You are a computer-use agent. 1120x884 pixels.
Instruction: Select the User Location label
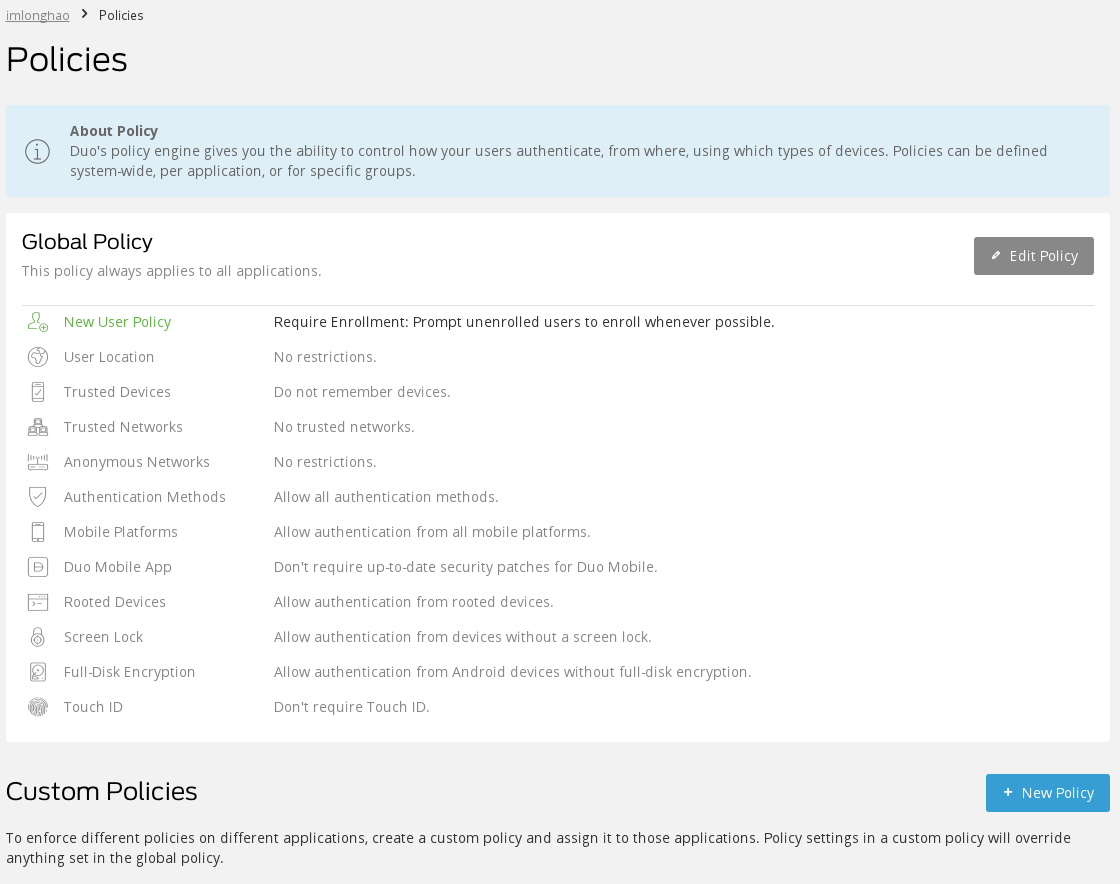click(109, 357)
